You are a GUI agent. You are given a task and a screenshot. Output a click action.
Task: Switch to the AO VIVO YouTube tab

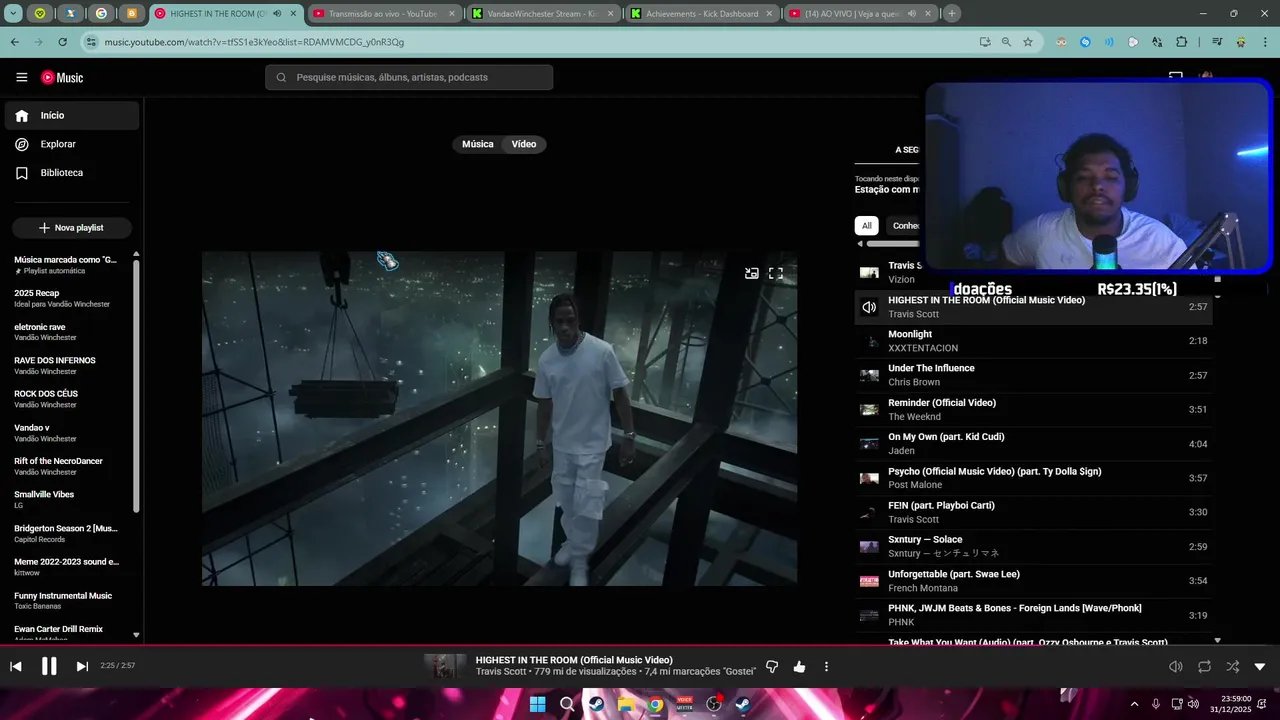point(860,14)
